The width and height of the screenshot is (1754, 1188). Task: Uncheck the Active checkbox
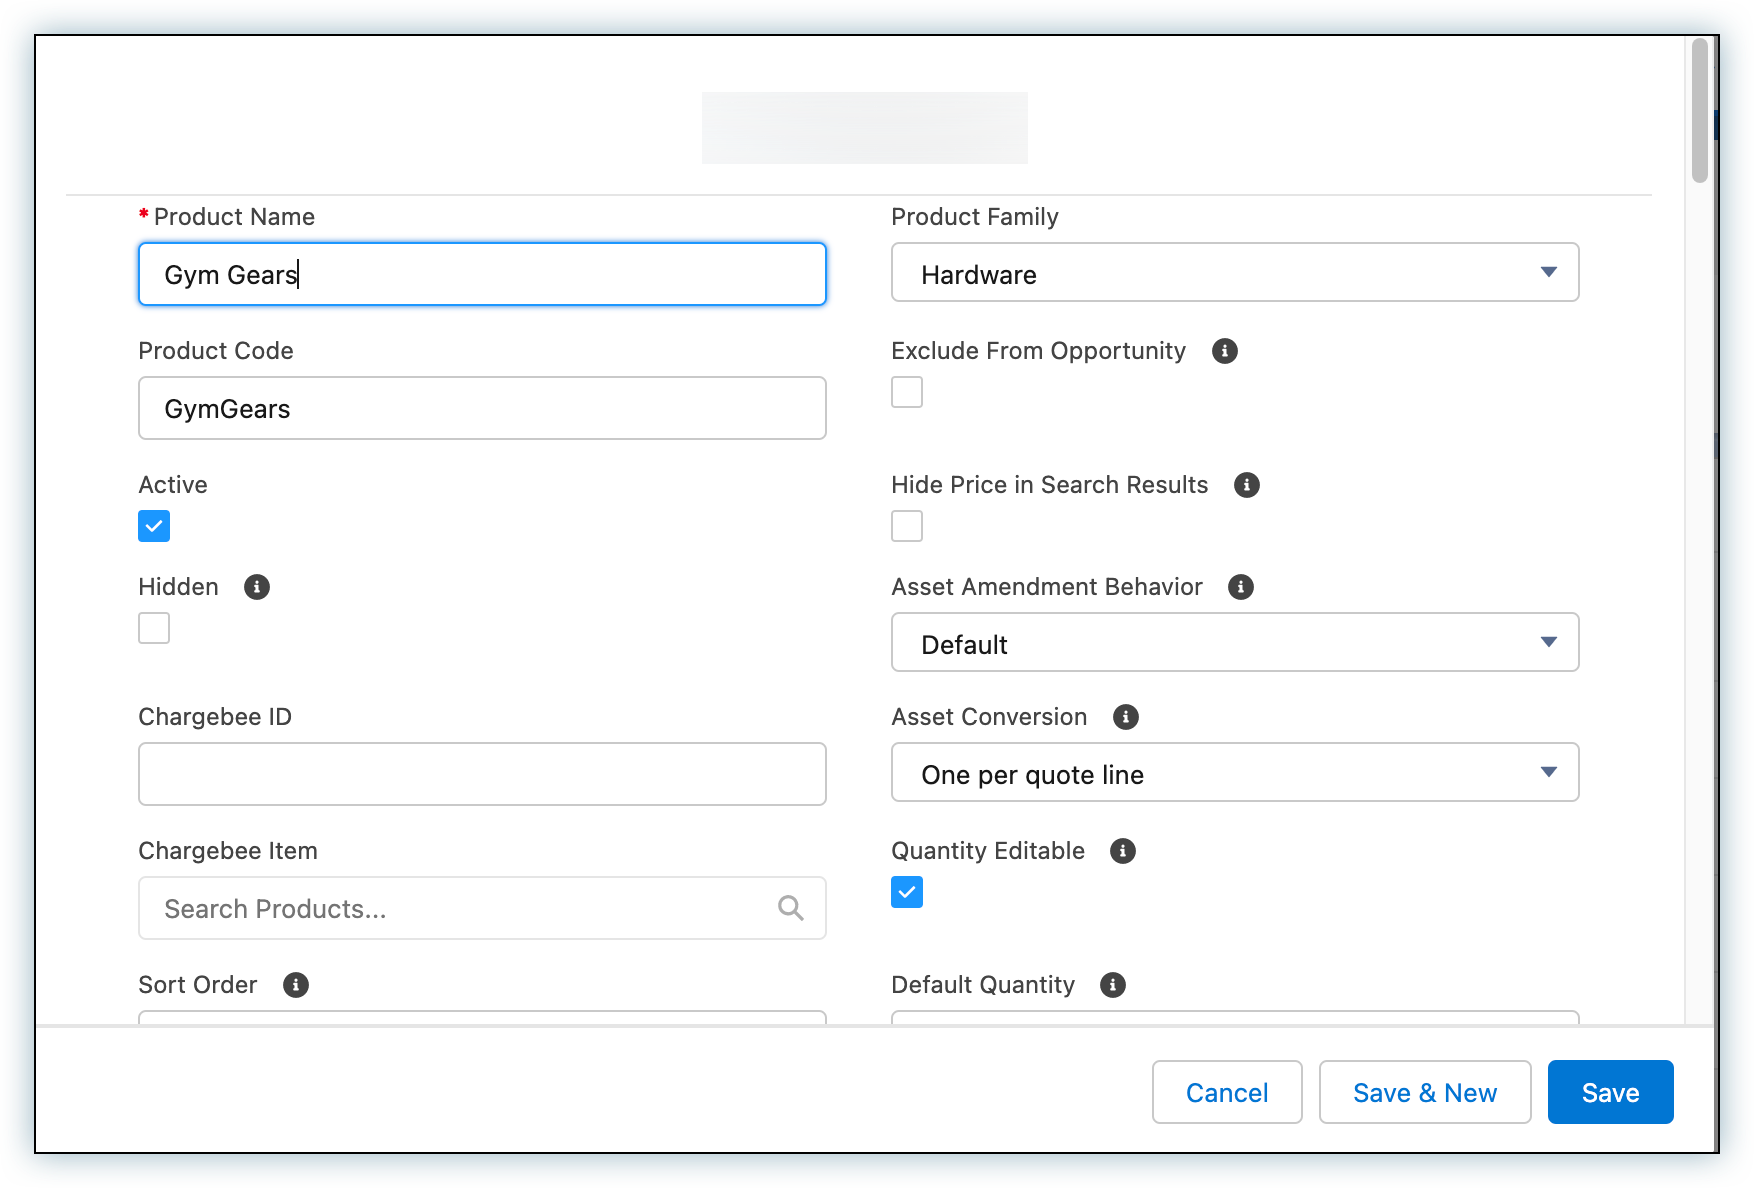[153, 525]
